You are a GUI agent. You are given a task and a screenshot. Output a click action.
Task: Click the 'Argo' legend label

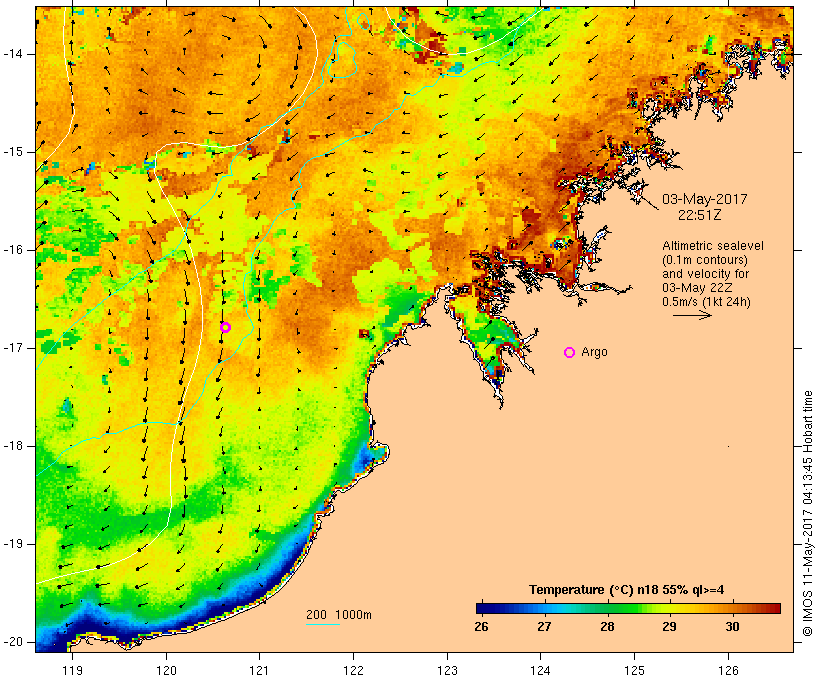(x=595, y=352)
